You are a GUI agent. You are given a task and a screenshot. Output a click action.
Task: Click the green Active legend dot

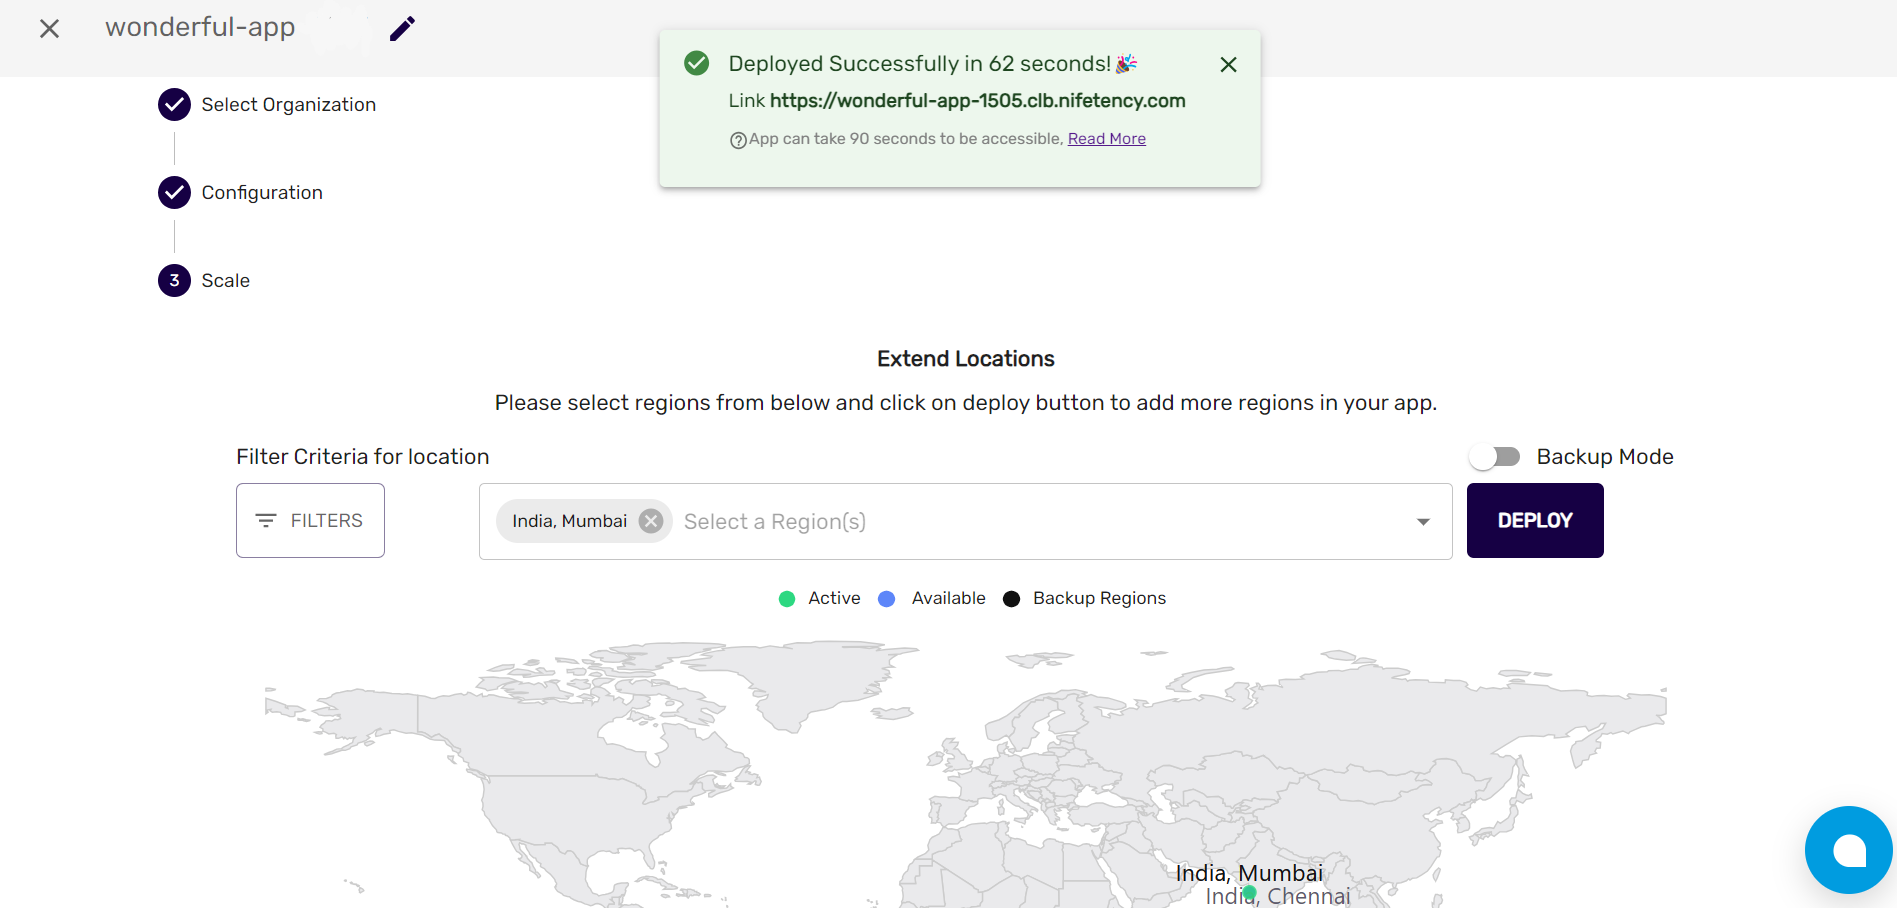[x=787, y=598]
